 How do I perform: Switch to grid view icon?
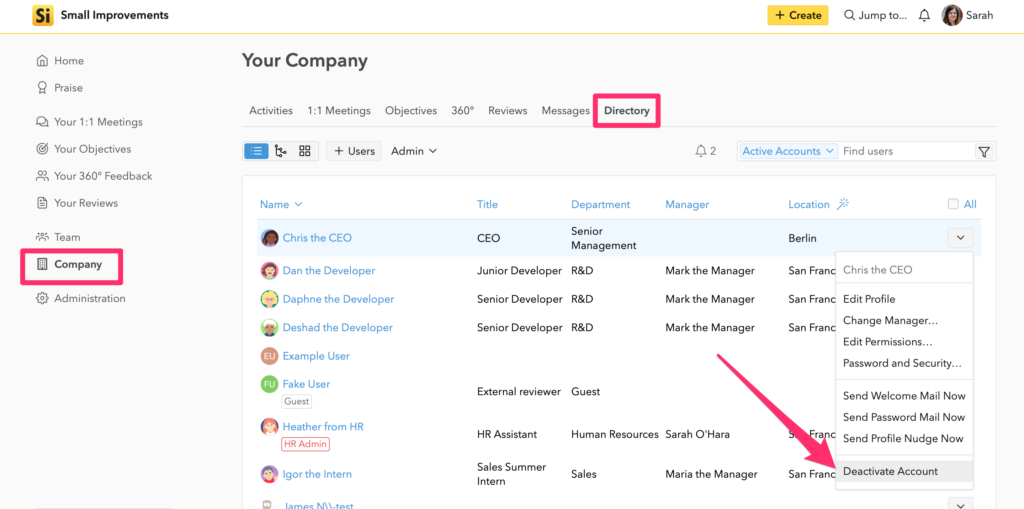pos(304,151)
